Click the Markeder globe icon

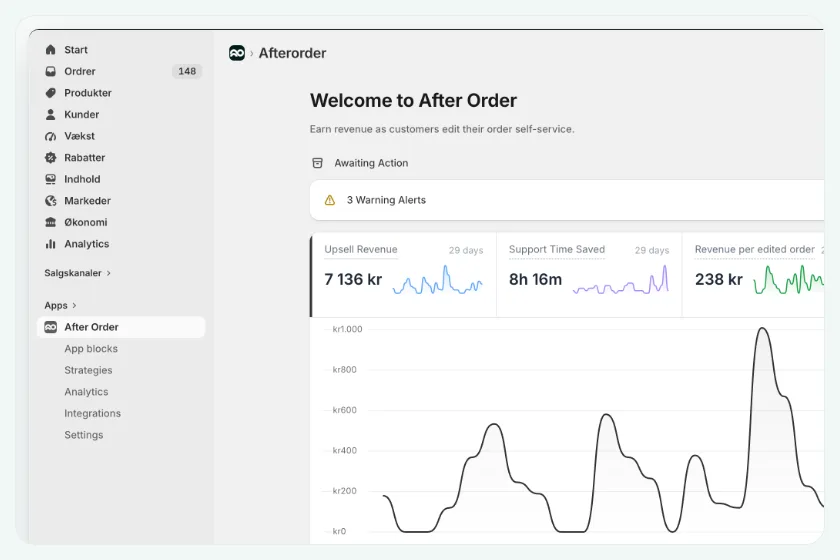pos(50,200)
